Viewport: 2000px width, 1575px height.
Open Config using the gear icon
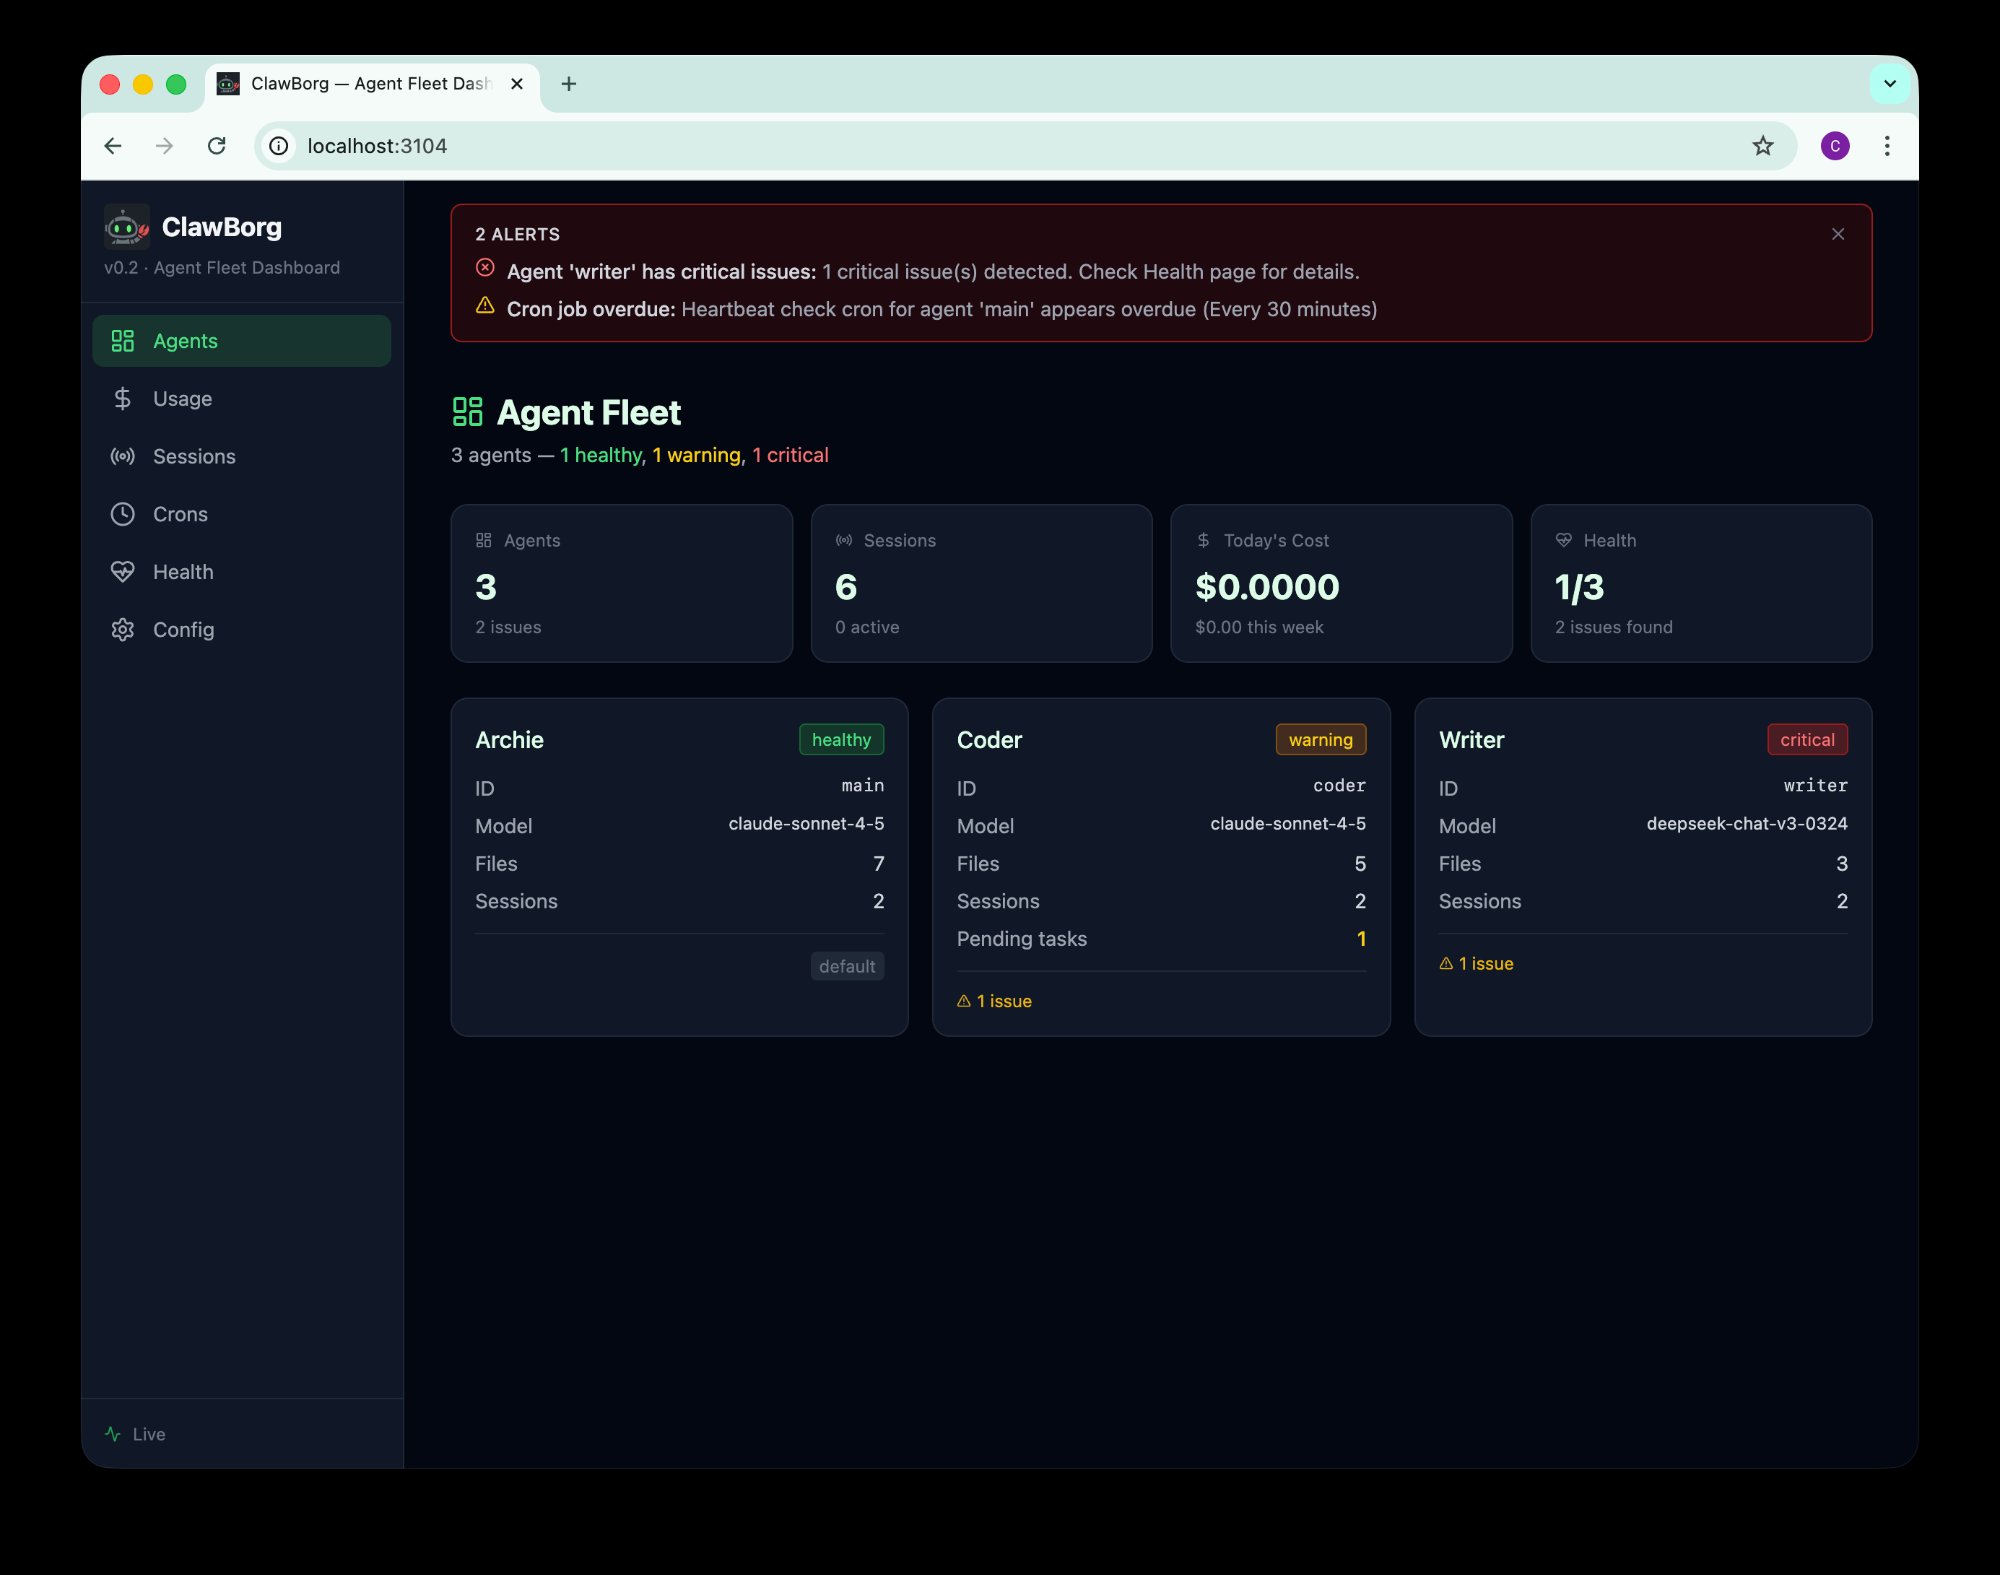click(122, 629)
